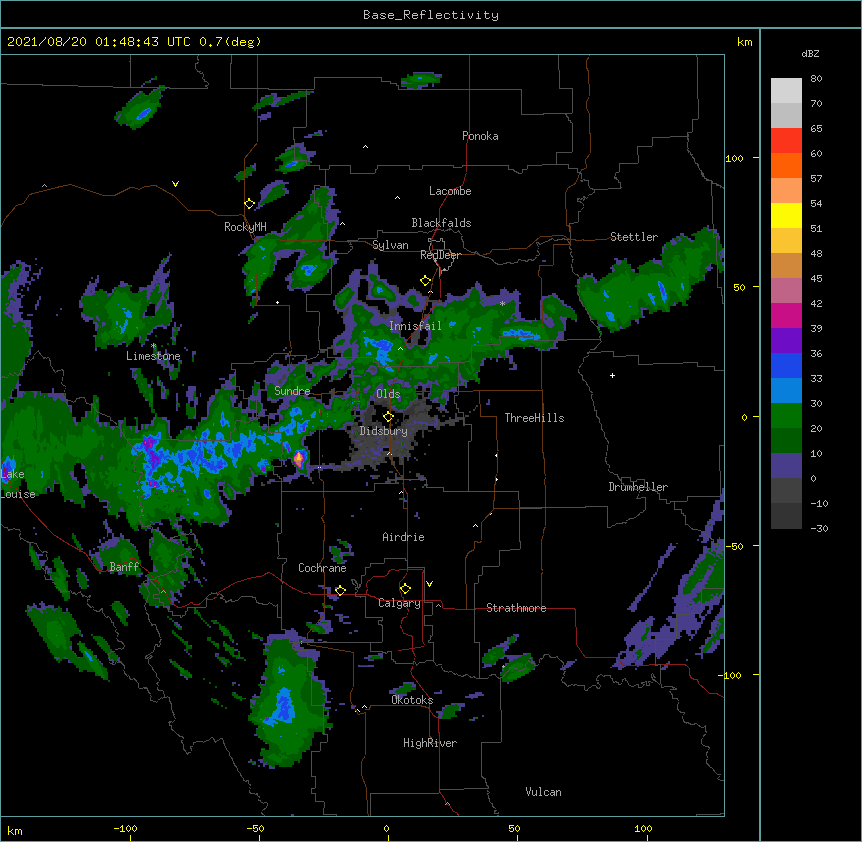Click the Strathmore label
This screenshot has height=842, width=862.
click(516, 608)
